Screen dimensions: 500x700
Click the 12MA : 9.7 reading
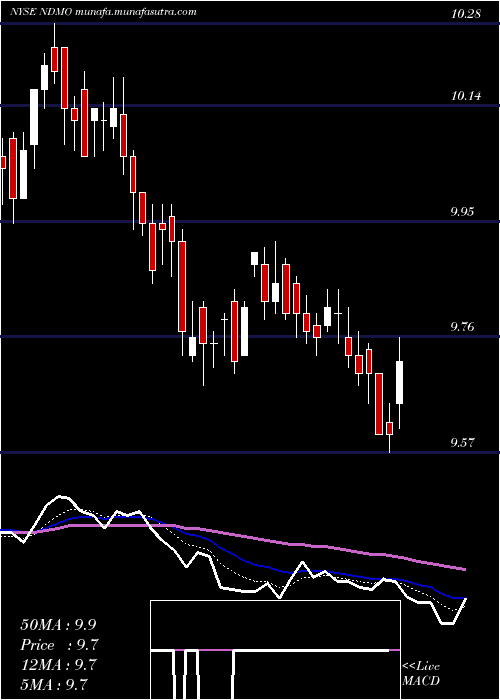(x=58, y=665)
